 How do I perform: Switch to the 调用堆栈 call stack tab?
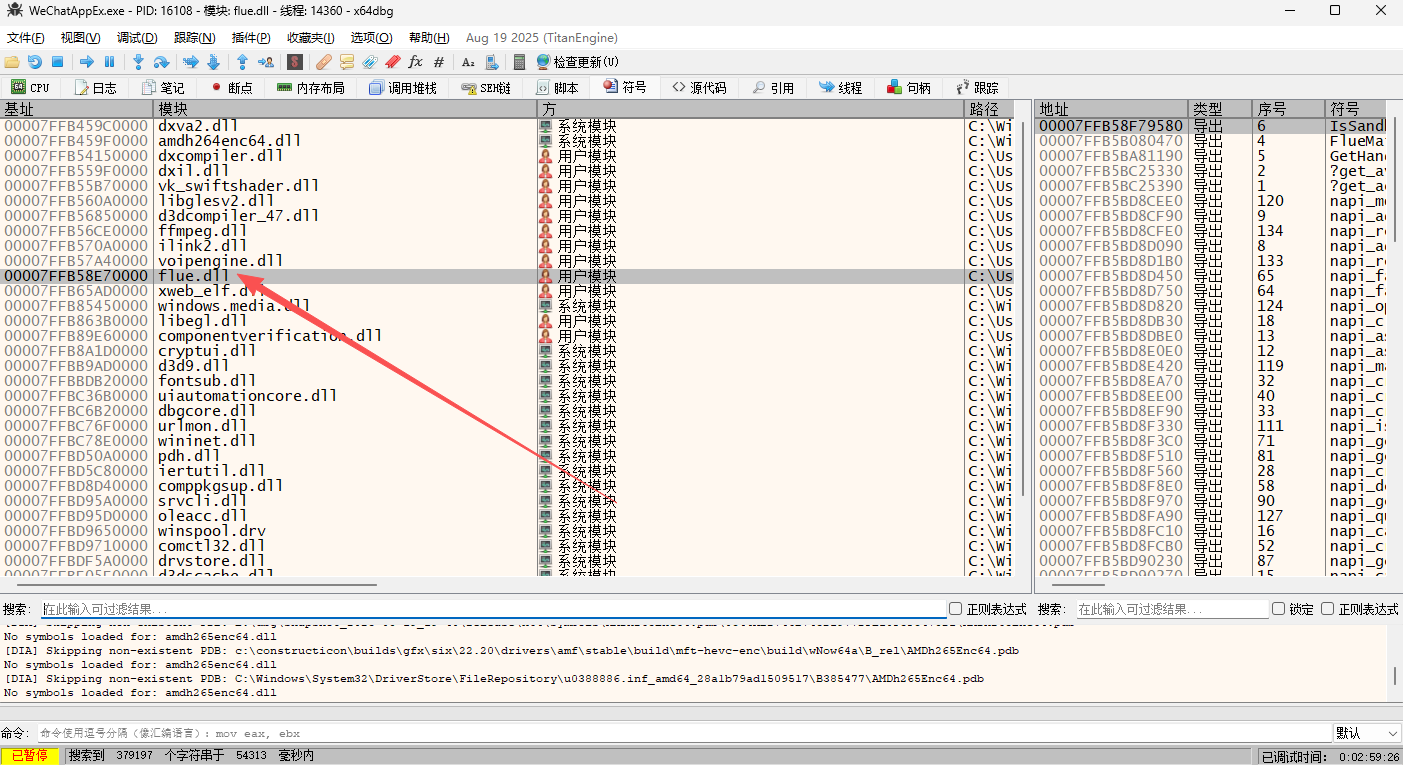(403, 88)
